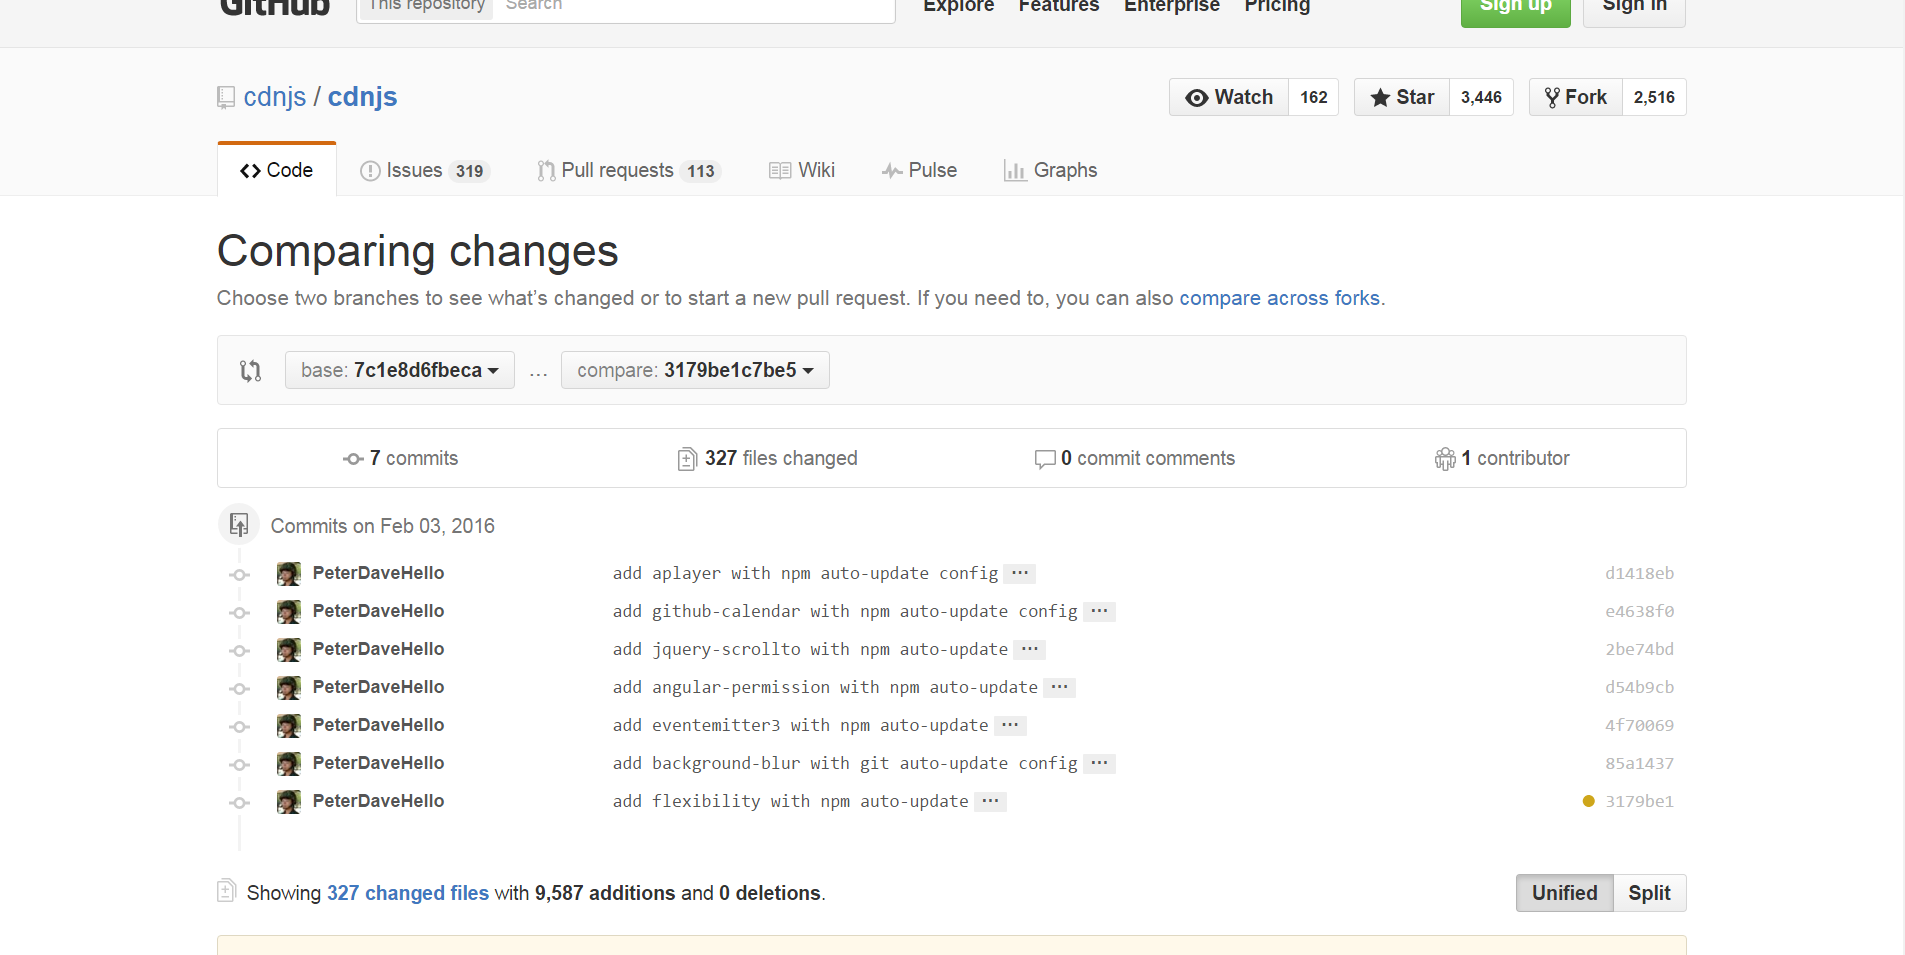Open the compare 3179be1c7be5 dropdown
The width and height of the screenshot is (1905, 955).
click(695, 370)
